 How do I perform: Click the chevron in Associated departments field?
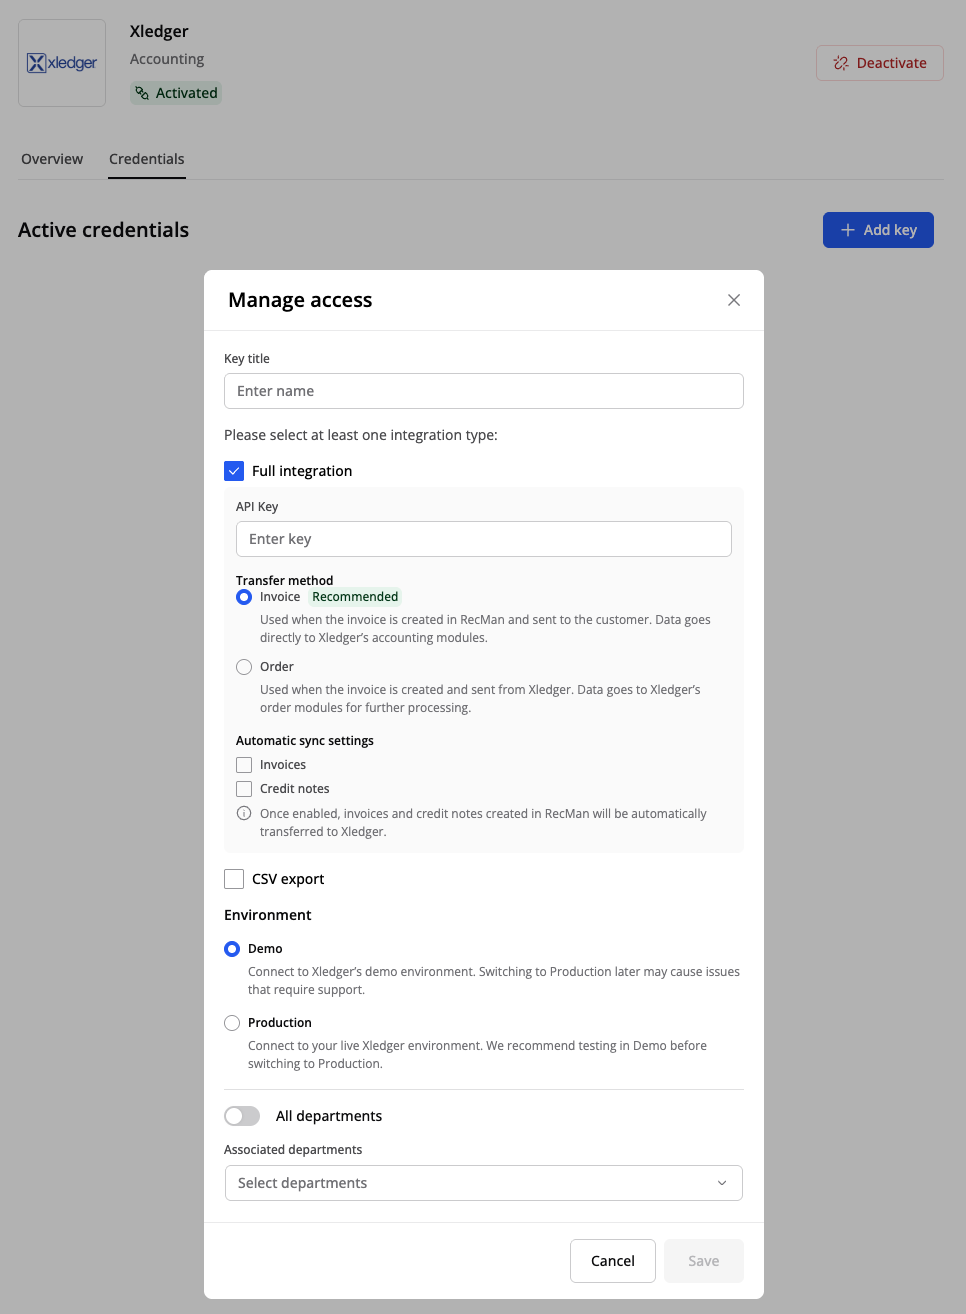(722, 1183)
